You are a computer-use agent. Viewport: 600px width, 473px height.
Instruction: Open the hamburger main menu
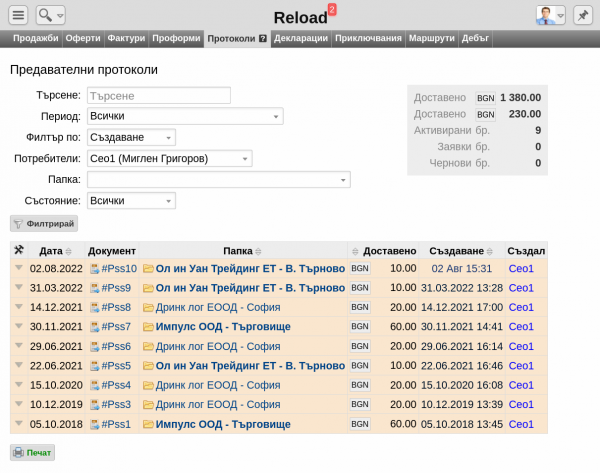point(18,15)
